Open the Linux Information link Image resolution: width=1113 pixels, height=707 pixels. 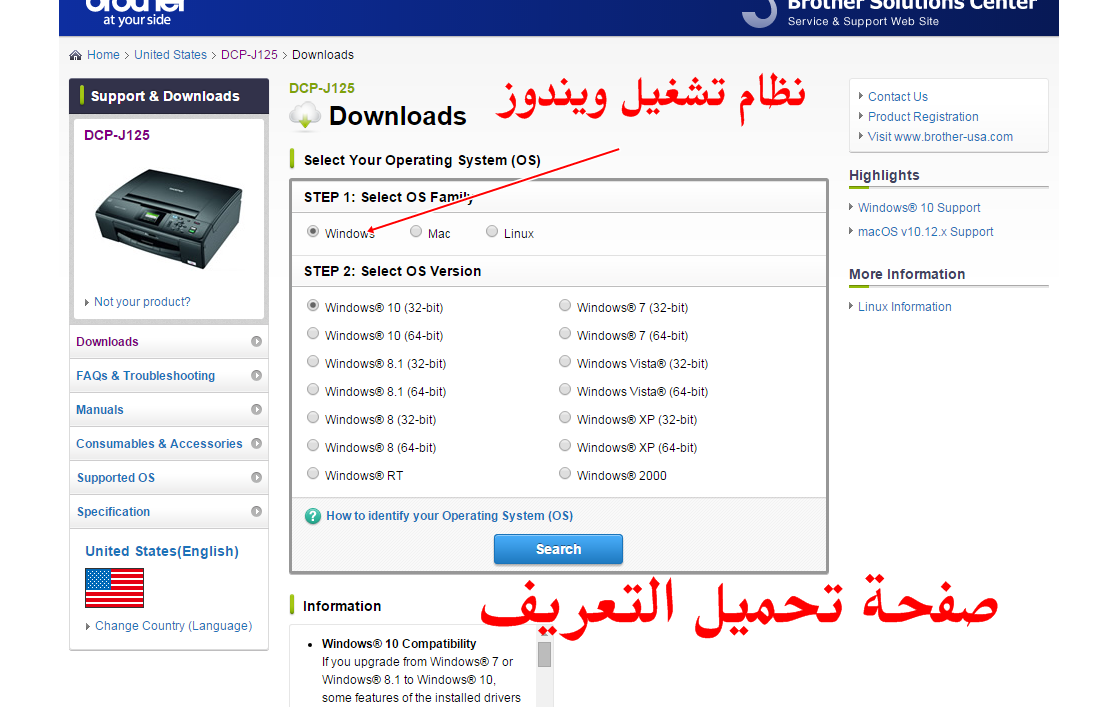pyautogui.click(x=904, y=307)
